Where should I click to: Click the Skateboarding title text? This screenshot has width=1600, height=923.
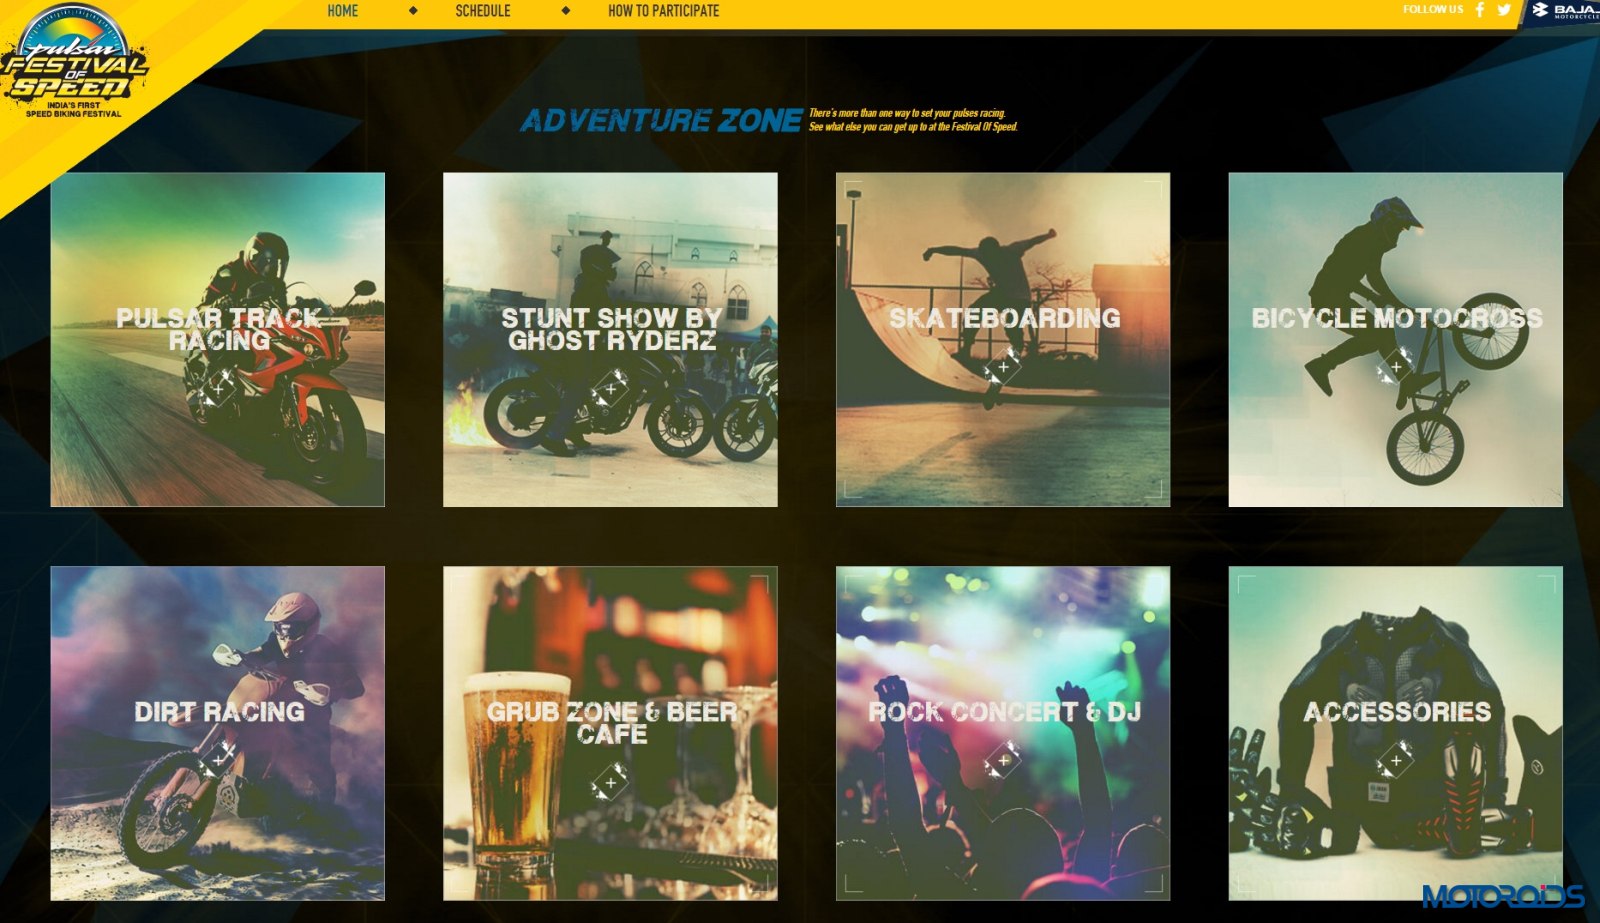point(1004,318)
